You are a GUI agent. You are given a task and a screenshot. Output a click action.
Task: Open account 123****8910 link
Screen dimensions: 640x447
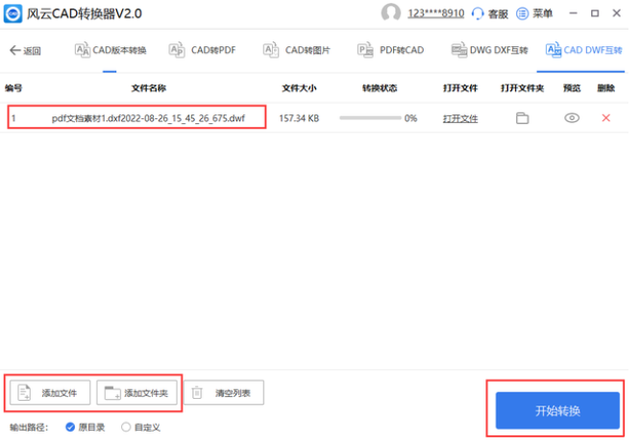[436, 13]
